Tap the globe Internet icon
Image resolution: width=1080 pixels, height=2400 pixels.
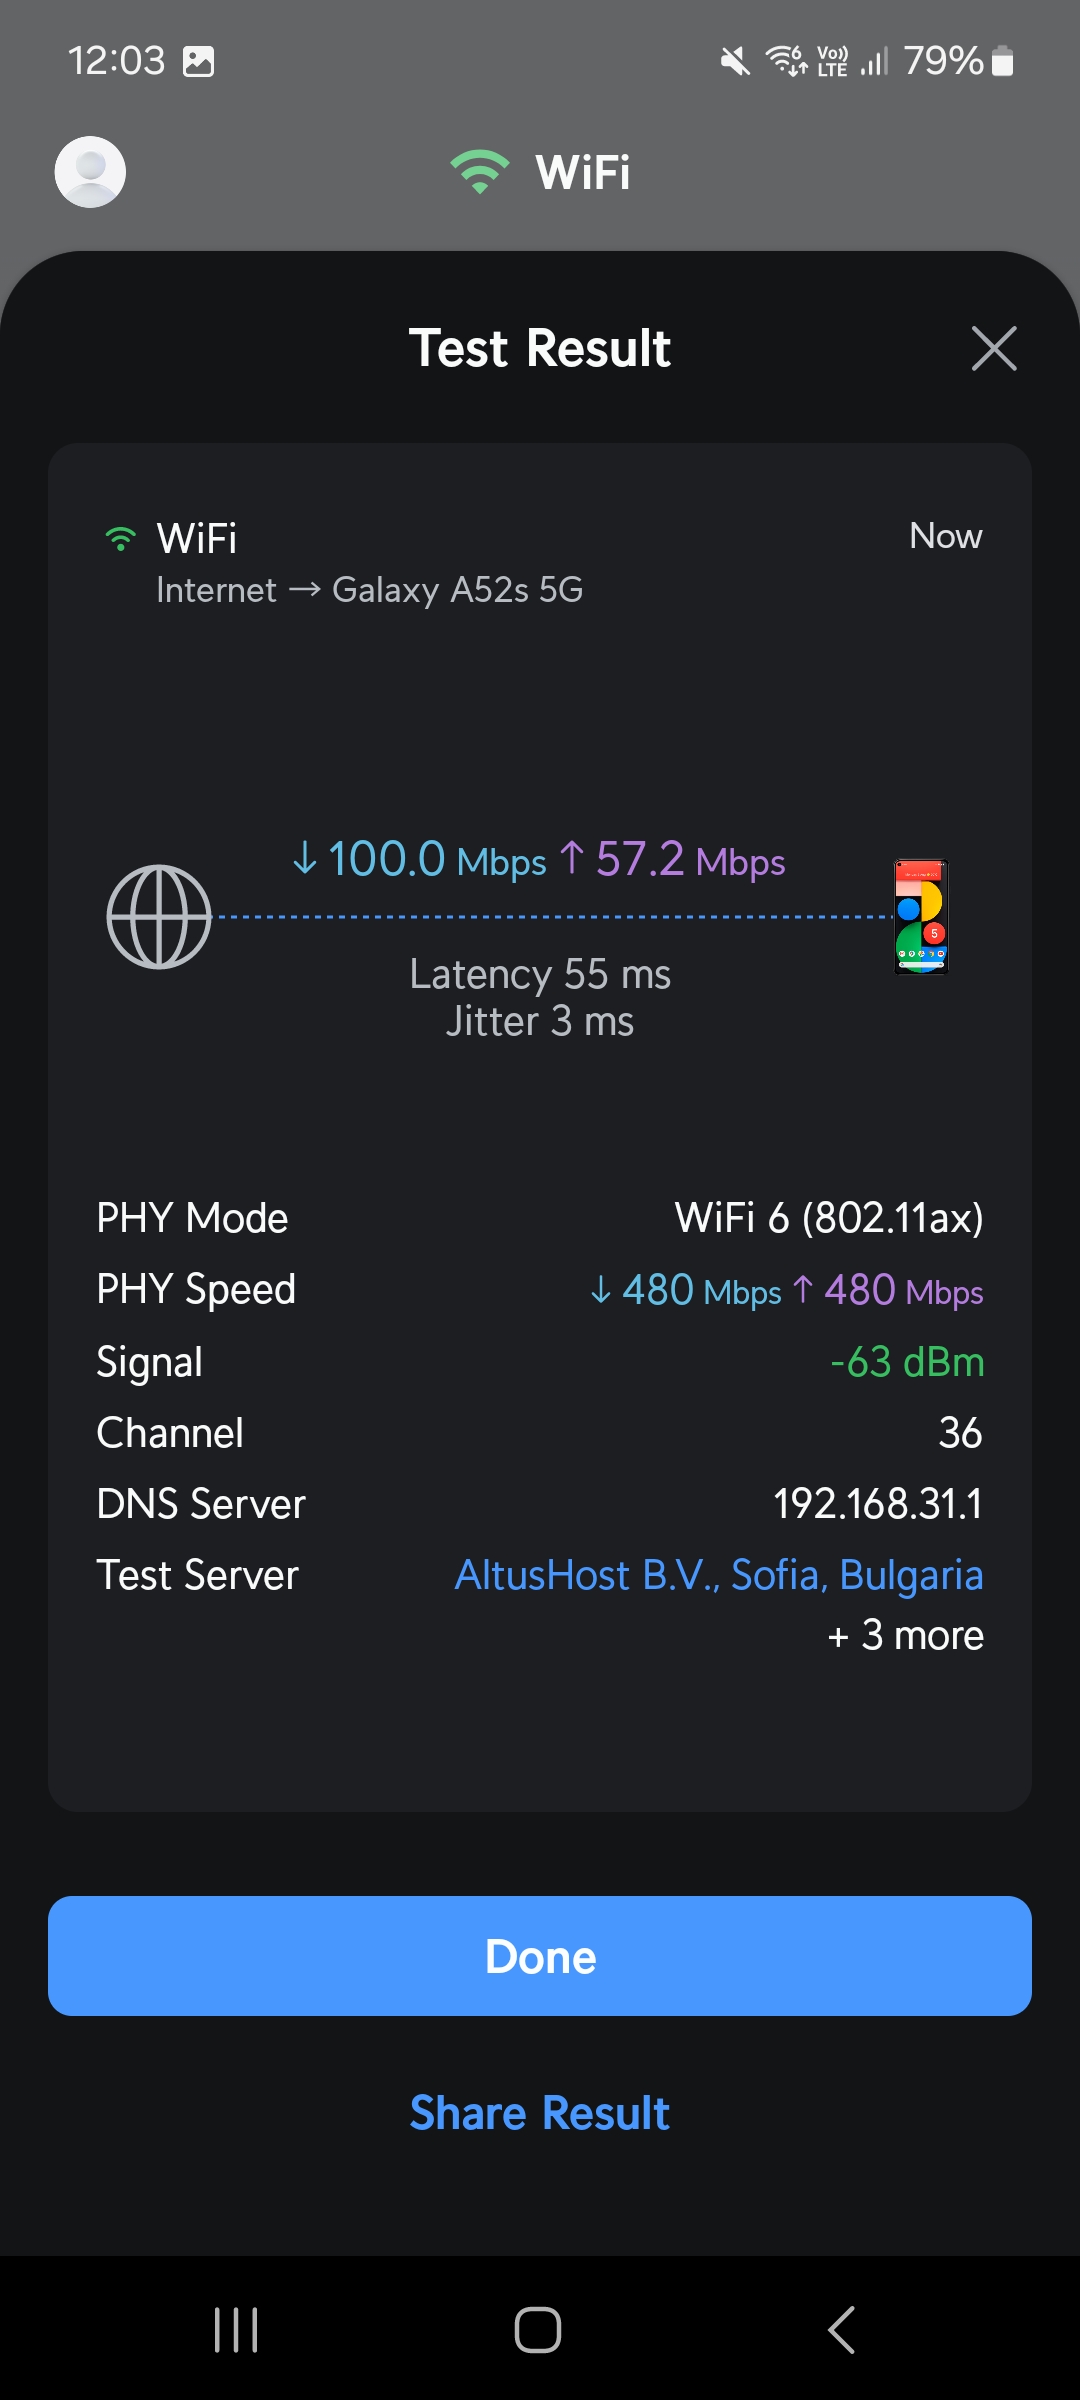click(x=159, y=916)
